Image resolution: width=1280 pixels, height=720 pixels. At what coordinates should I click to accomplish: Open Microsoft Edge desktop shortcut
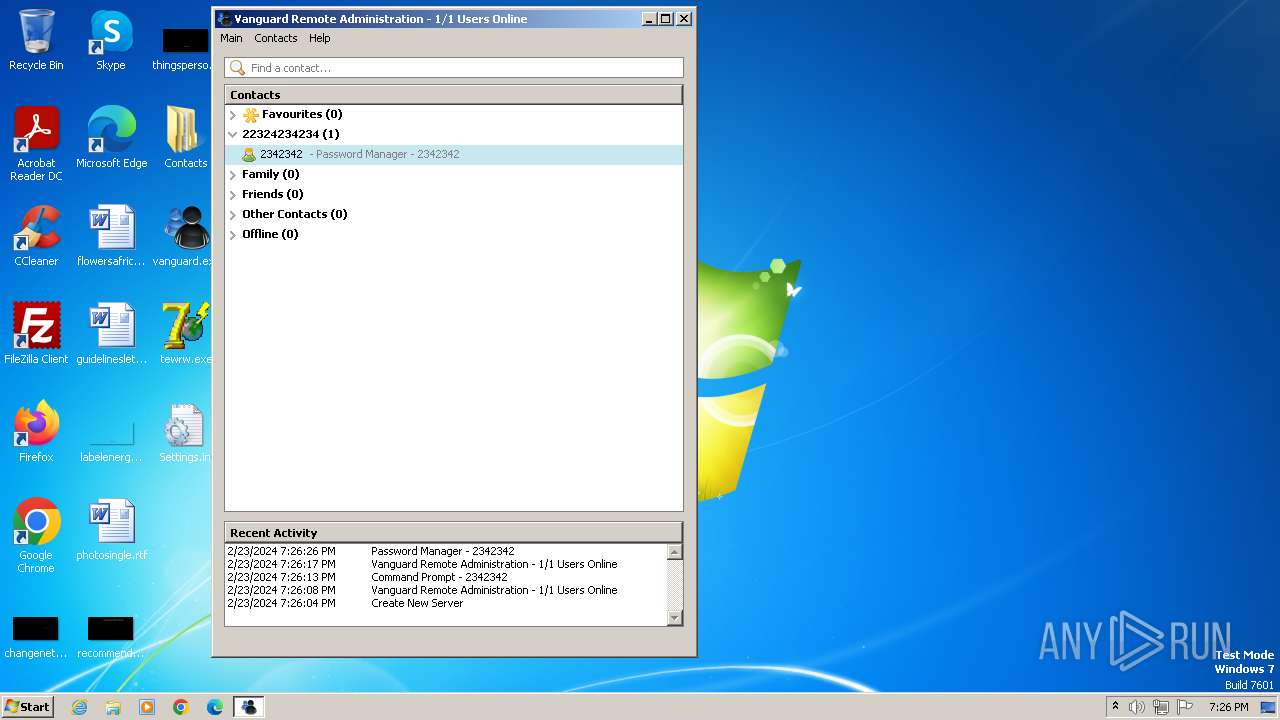[111, 138]
